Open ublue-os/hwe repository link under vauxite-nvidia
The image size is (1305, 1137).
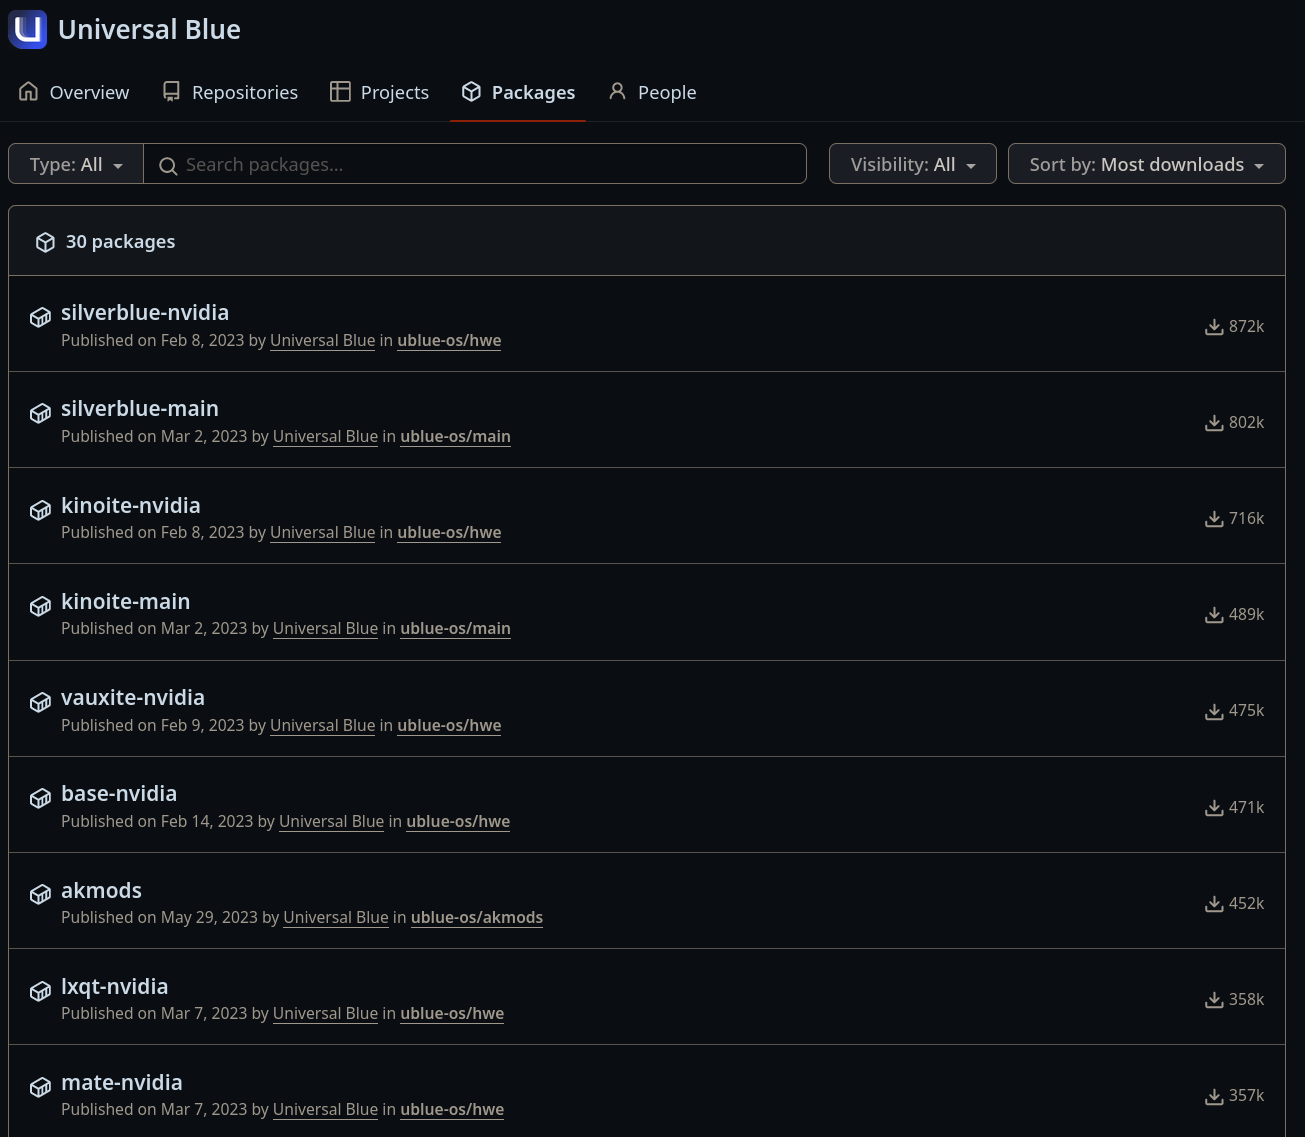click(x=449, y=725)
